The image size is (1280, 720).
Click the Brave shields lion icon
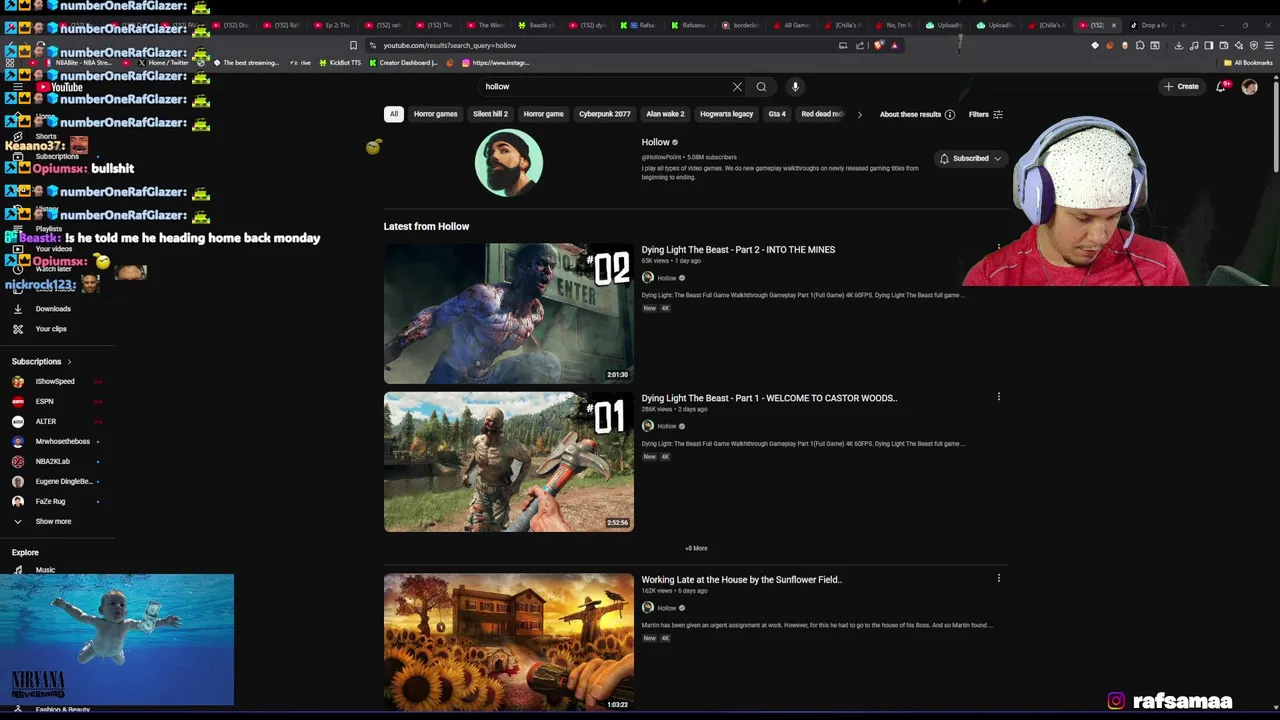tap(879, 45)
